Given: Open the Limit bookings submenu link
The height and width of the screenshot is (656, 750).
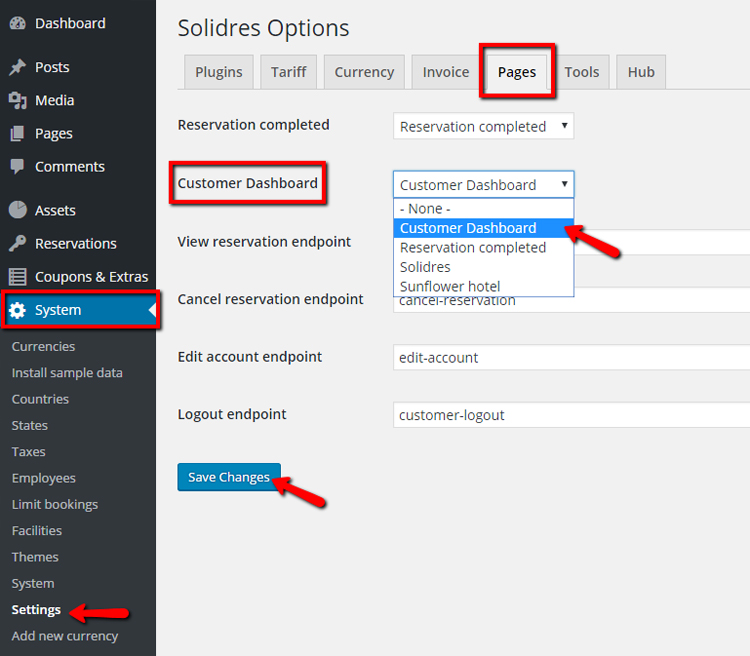Looking at the screenshot, I should coord(55,505).
